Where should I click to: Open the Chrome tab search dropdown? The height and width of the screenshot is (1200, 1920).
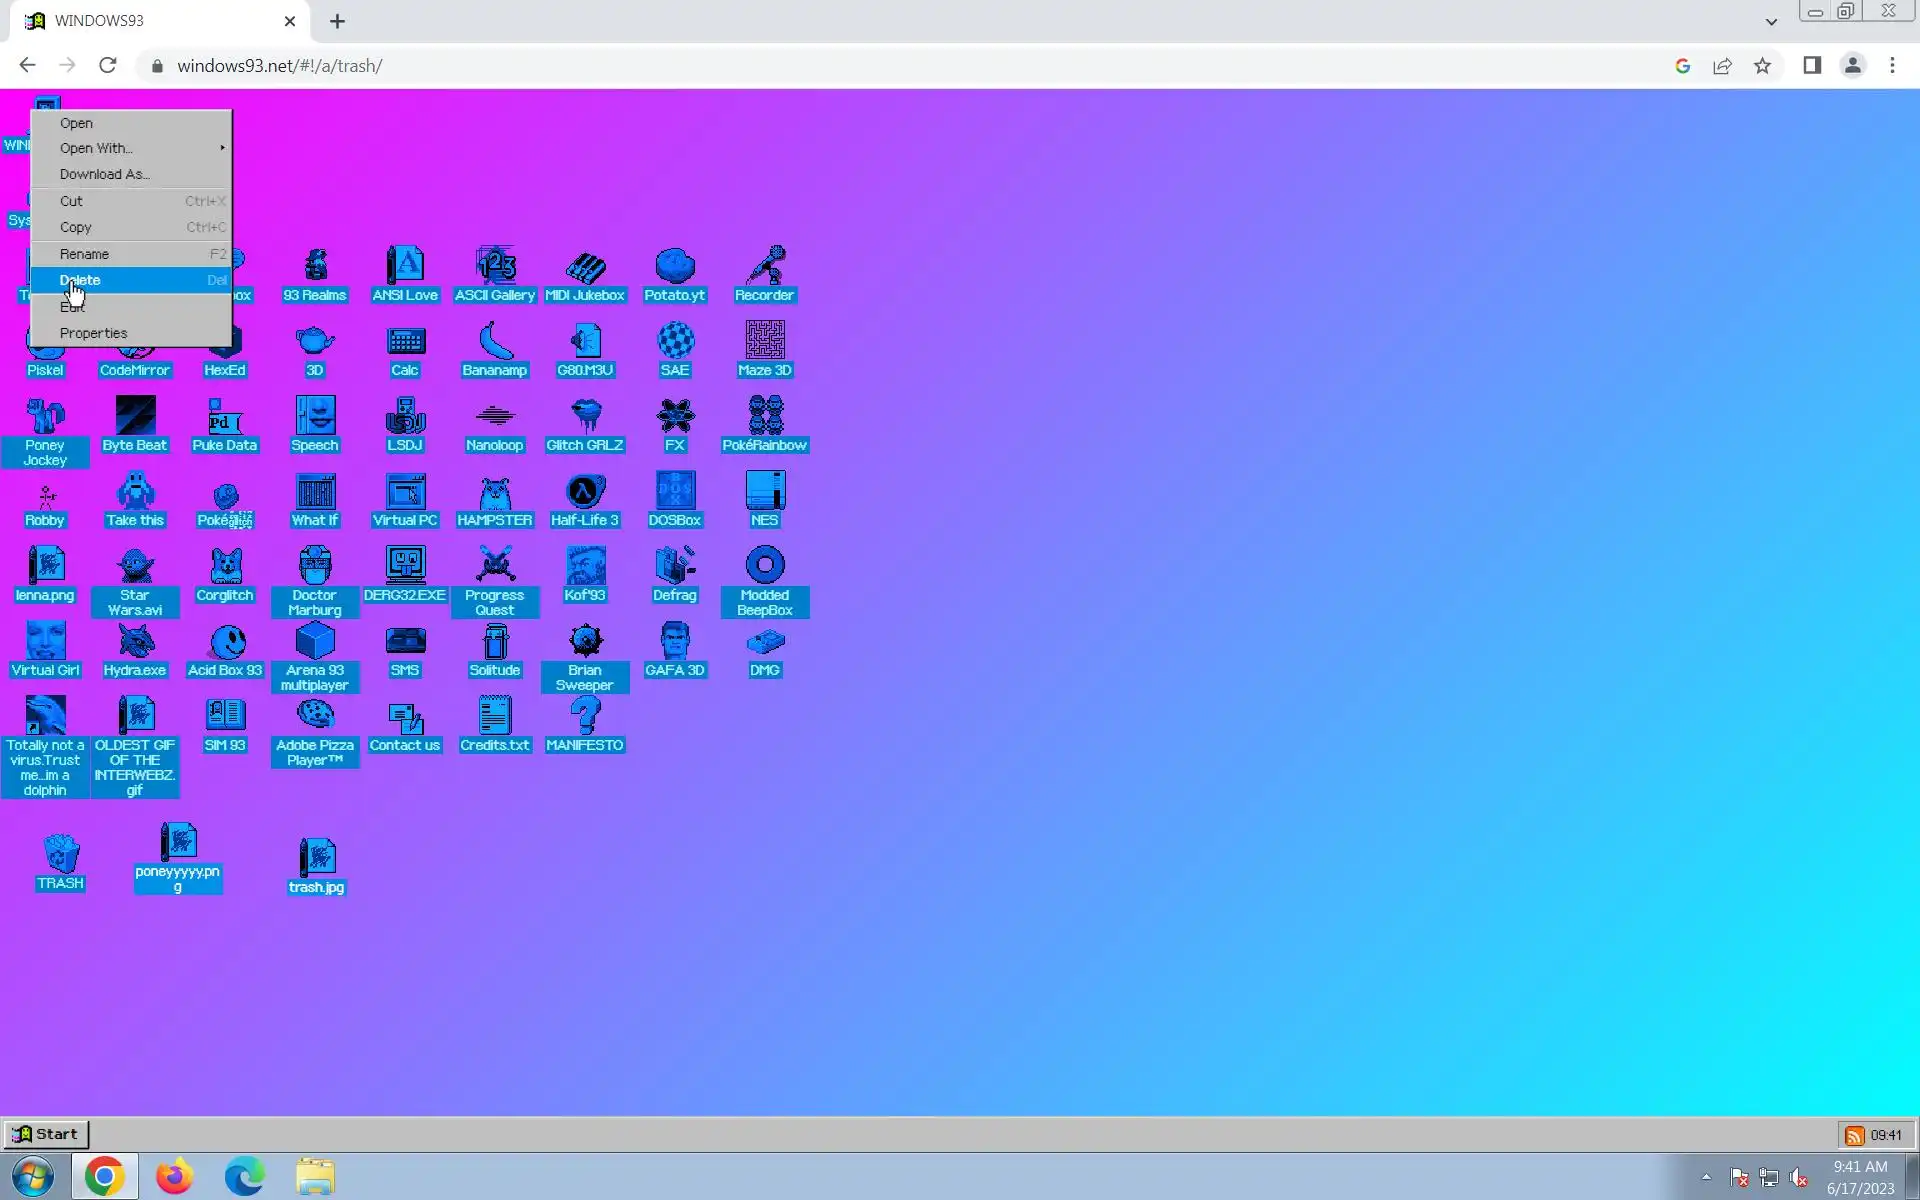[1771, 21]
